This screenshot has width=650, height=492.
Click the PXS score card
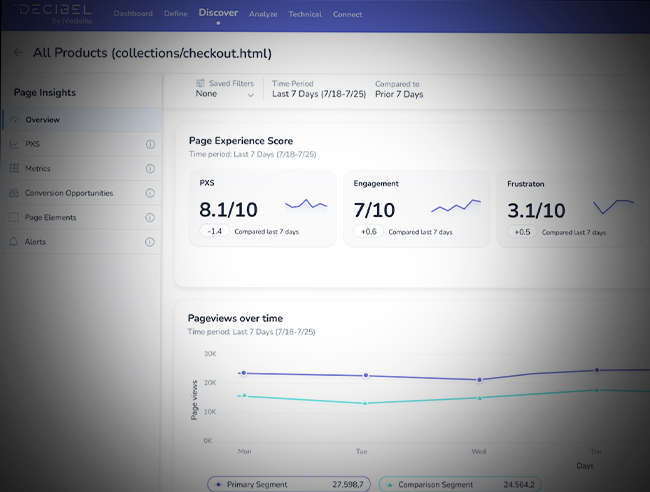262,208
